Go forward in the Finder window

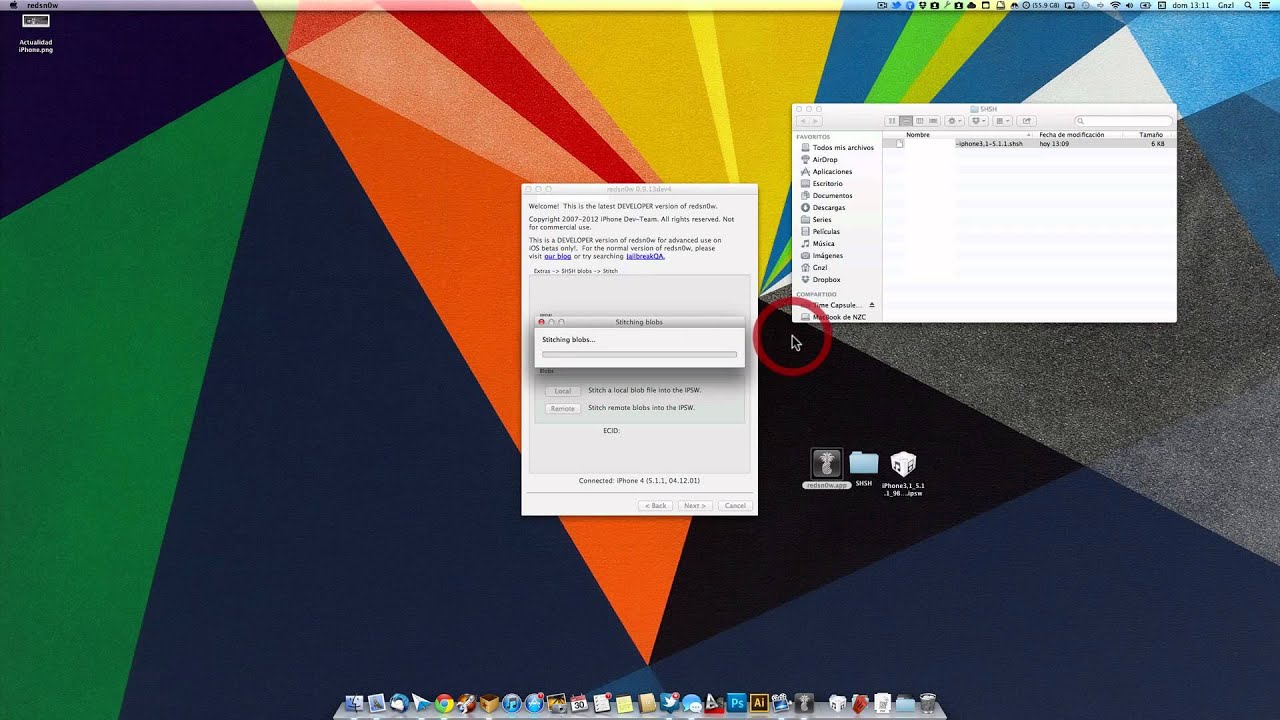(x=816, y=121)
